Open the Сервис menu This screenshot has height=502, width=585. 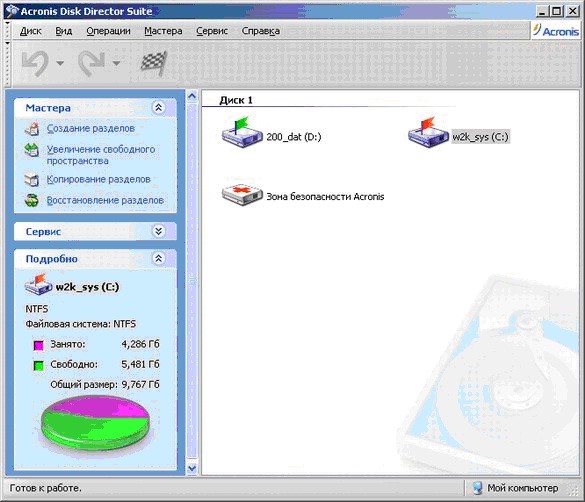(212, 31)
